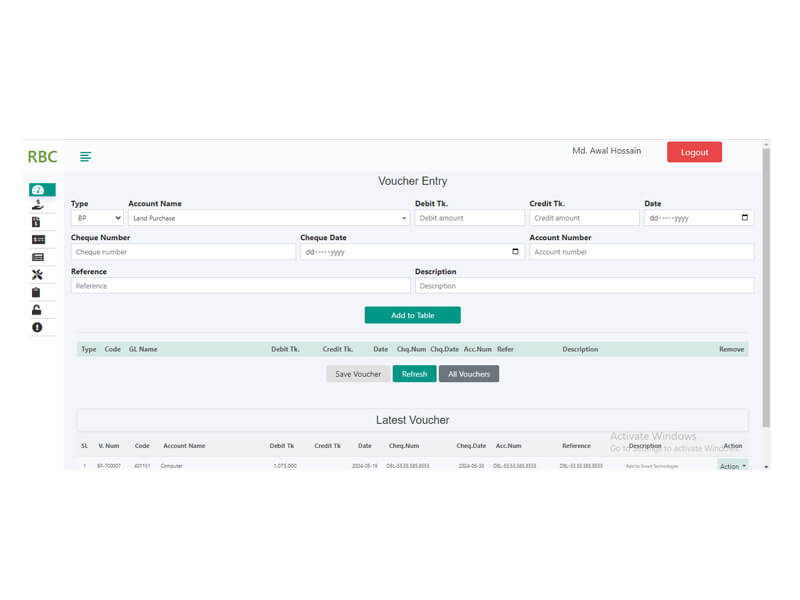Open calendar picker in the Date field
Screen dimensions: 800x600
(x=745, y=217)
